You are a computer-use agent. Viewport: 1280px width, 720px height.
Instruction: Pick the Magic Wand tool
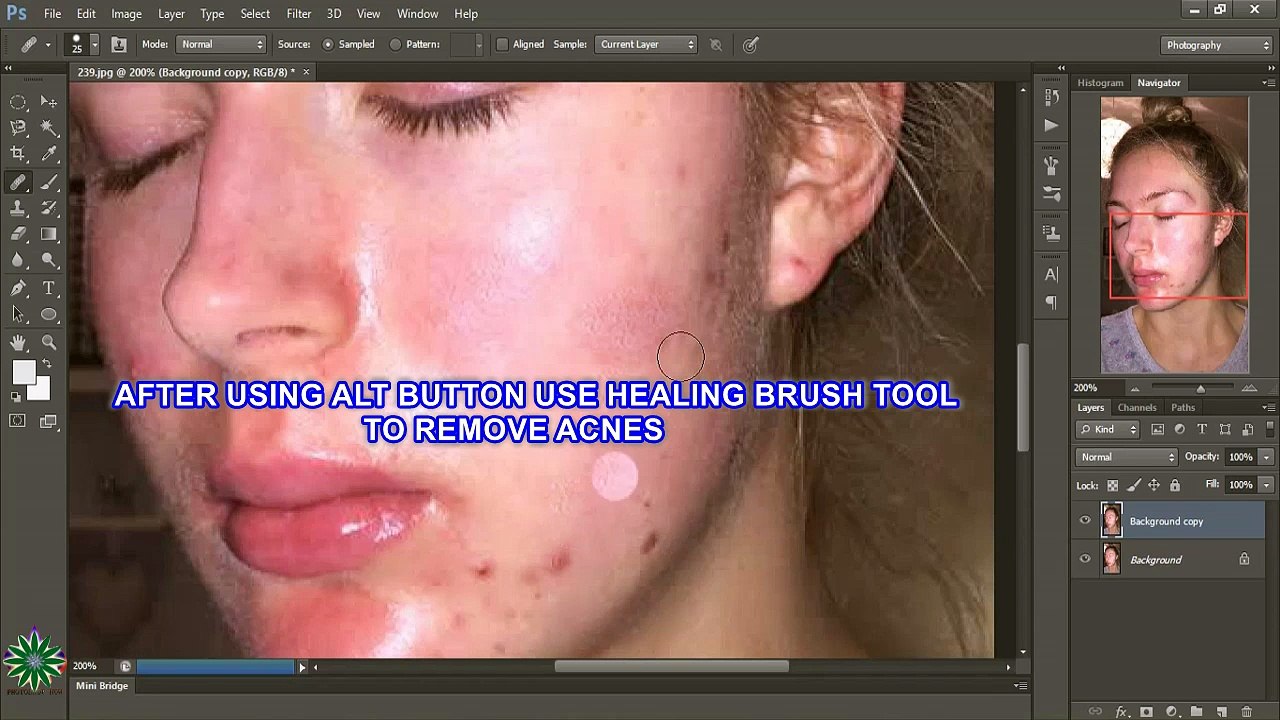point(49,128)
